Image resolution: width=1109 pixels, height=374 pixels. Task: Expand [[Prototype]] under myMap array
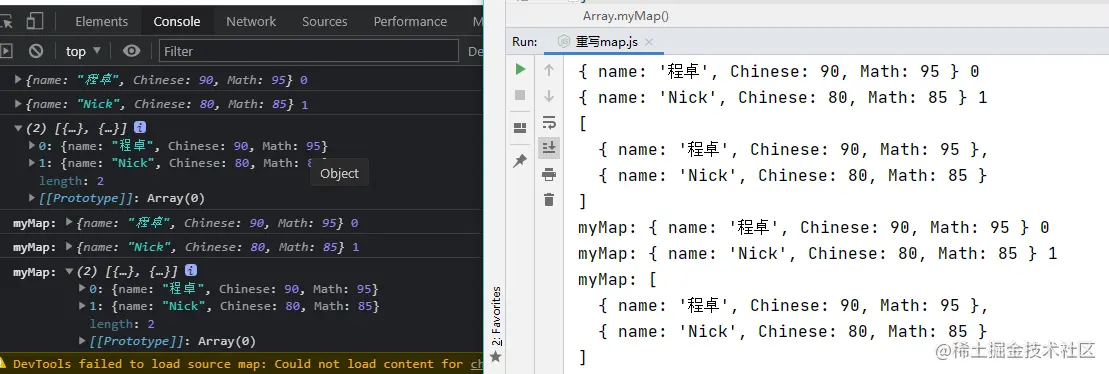click(83, 341)
